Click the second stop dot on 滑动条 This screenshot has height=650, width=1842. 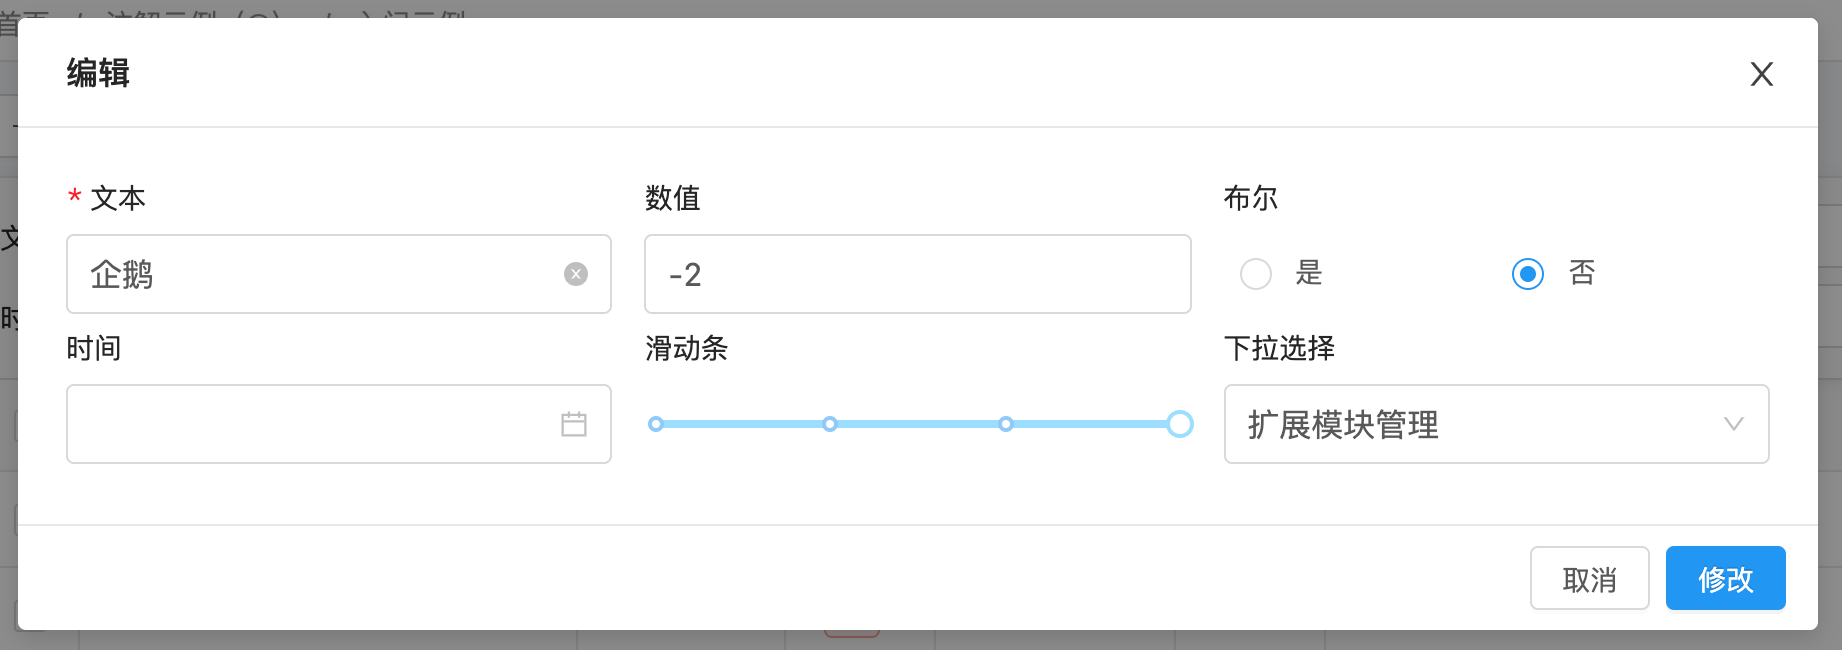(829, 424)
